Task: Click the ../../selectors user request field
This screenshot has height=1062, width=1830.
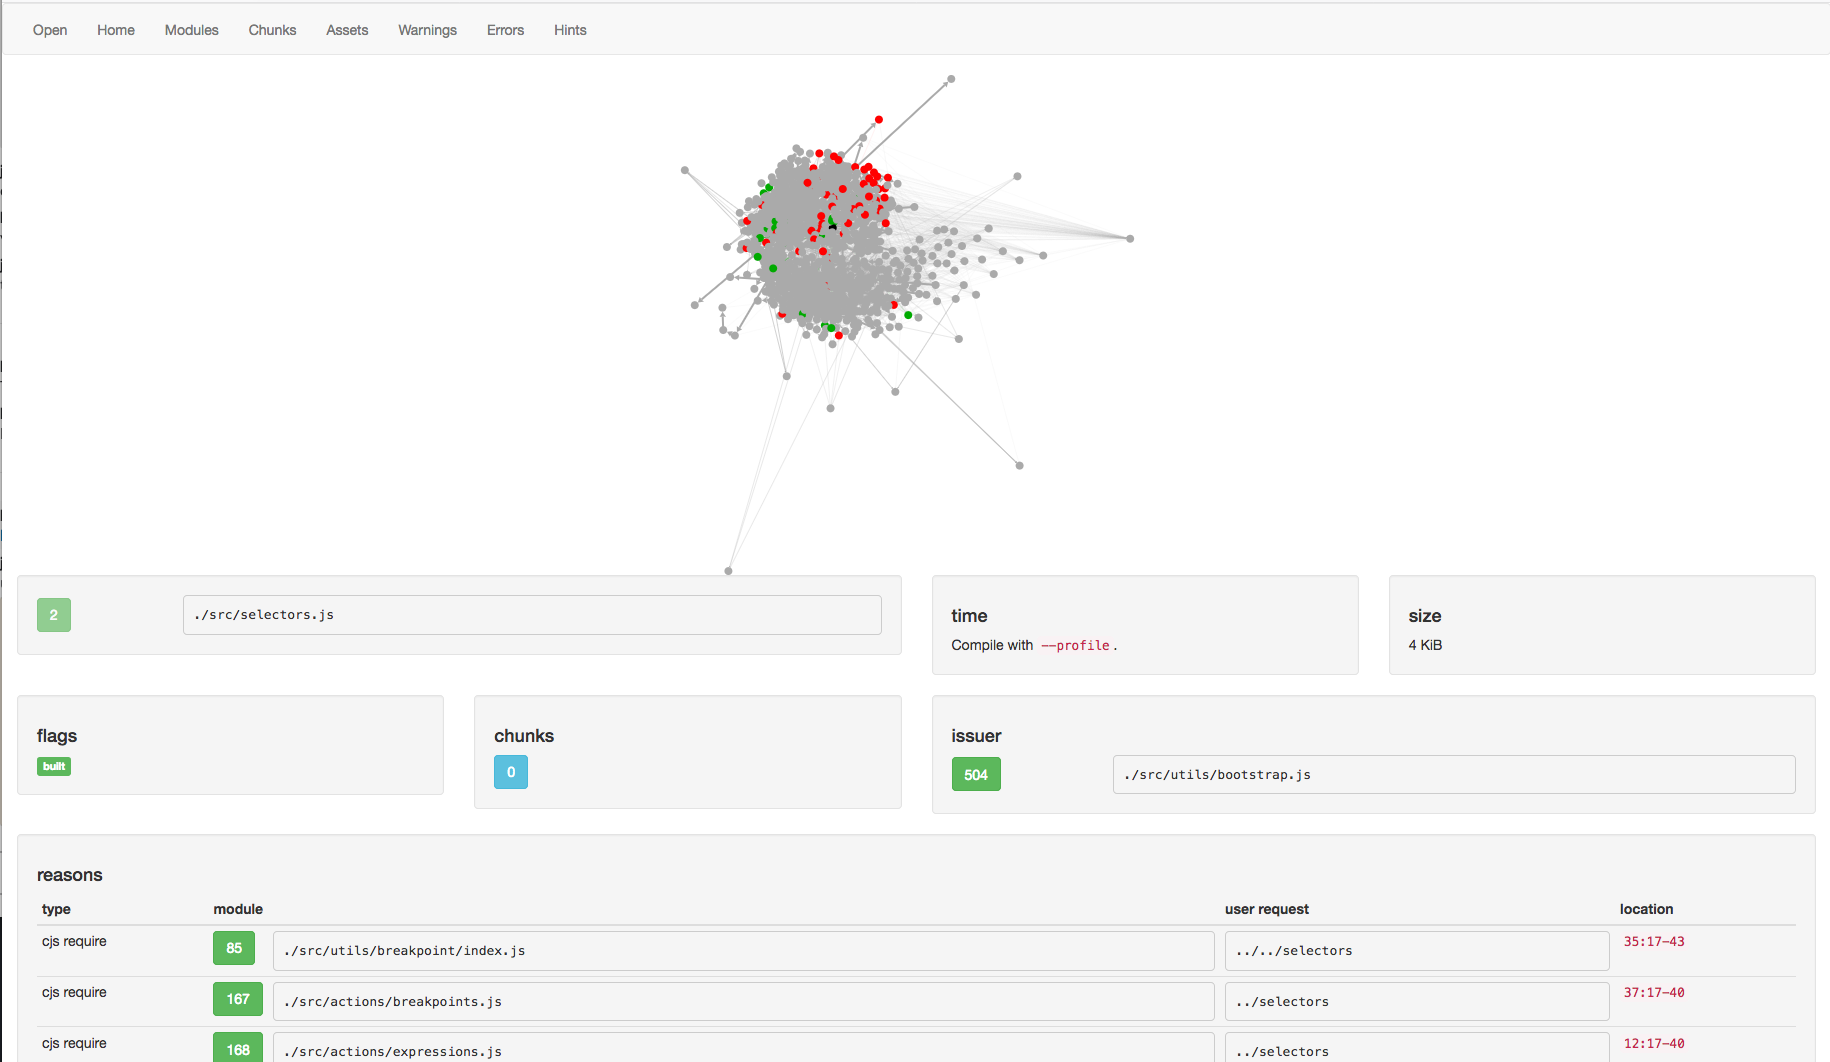Action: point(1416,951)
